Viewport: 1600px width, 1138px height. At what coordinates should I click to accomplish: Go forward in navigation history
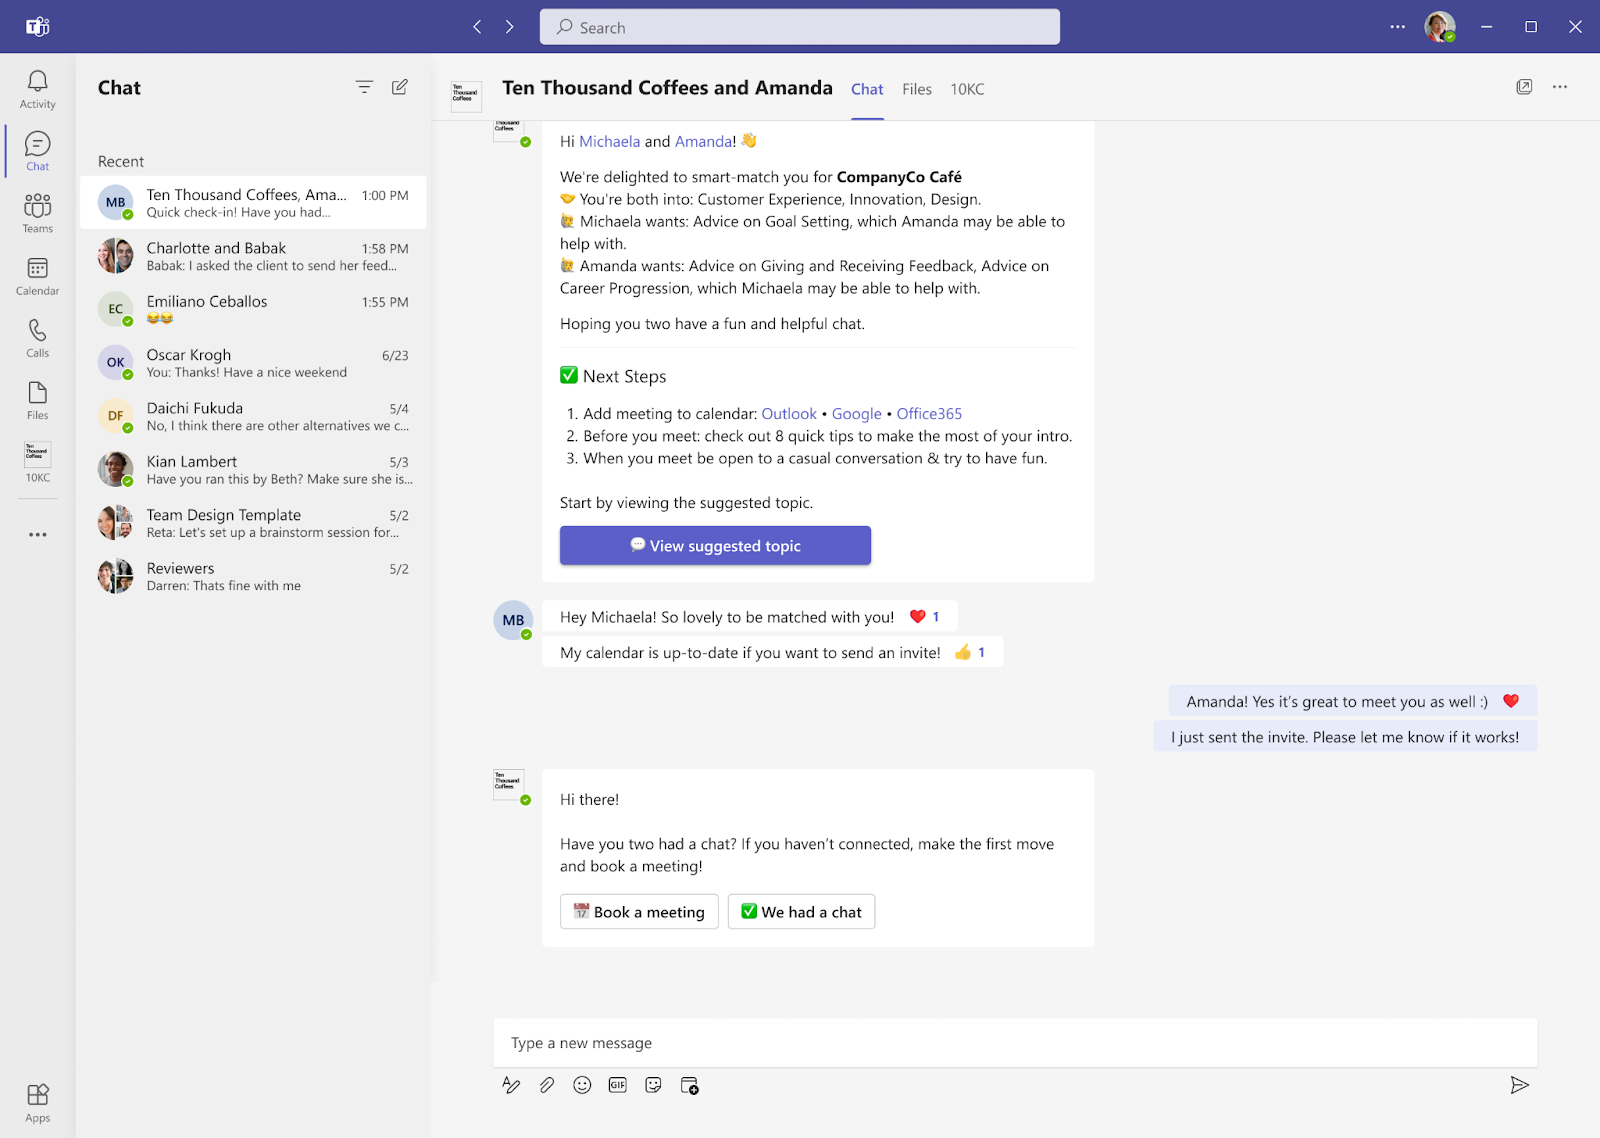coord(510,27)
